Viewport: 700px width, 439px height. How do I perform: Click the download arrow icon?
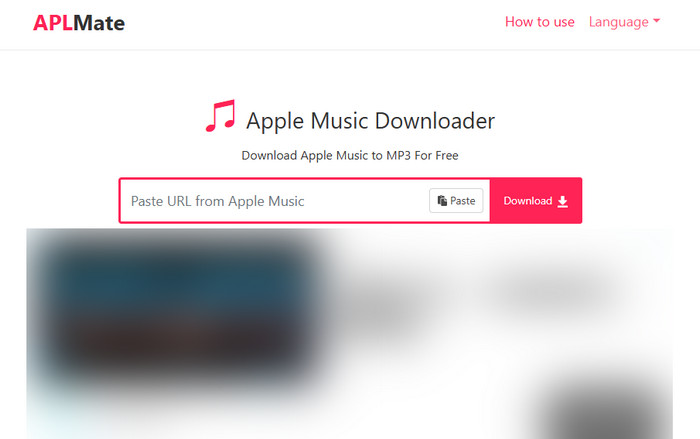point(563,201)
